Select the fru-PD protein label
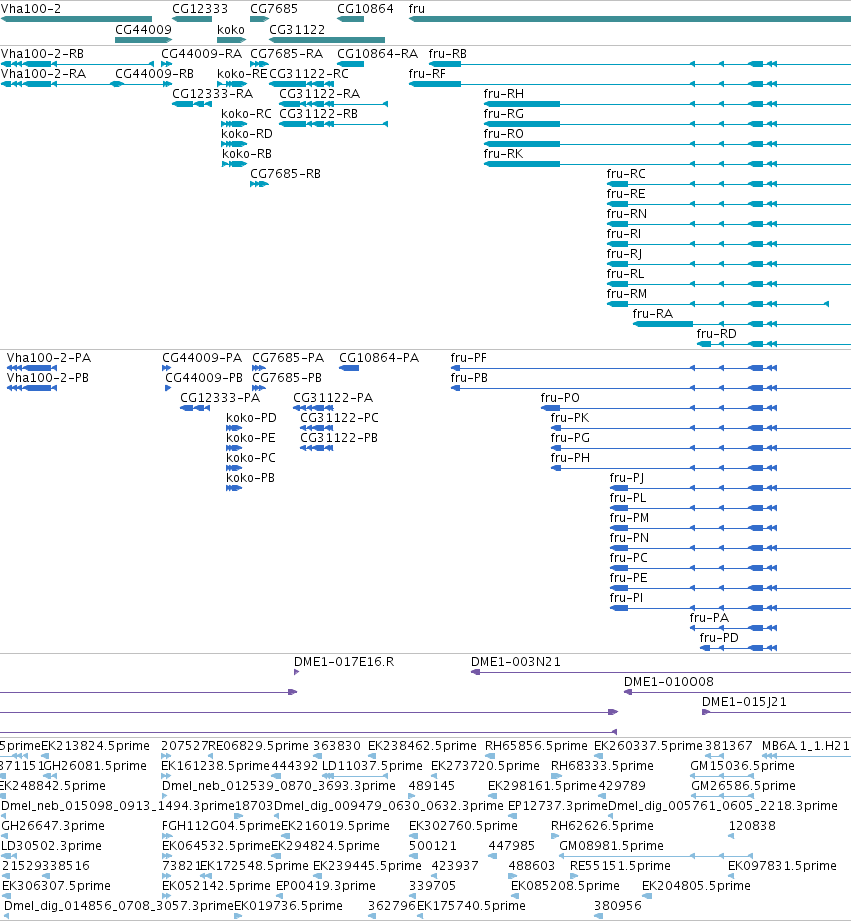Viewport: 851px width, 921px height. [719, 637]
